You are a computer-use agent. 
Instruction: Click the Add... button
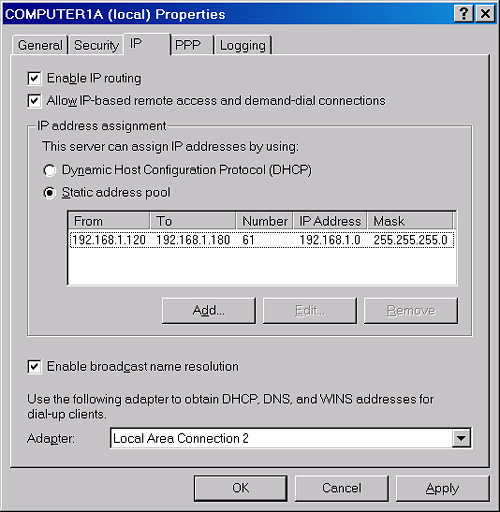pyautogui.click(x=209, y=311)
